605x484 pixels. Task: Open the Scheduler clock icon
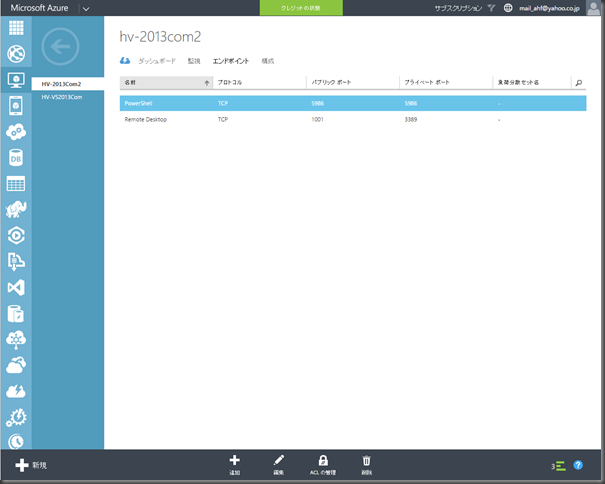(x=16, y=442)
